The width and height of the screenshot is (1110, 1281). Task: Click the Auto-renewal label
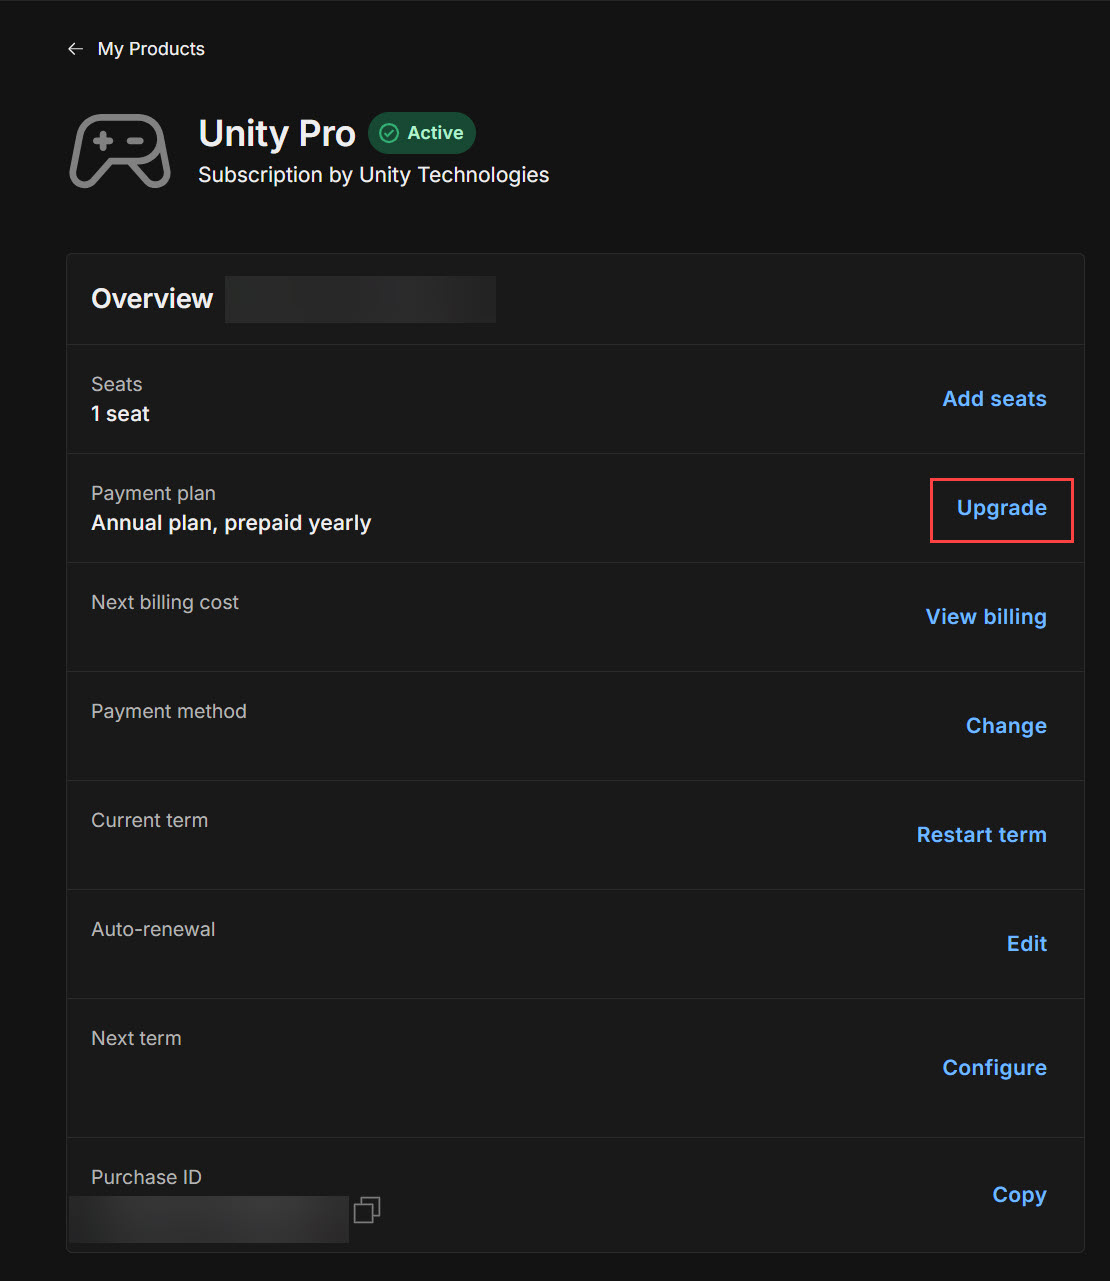tap(153, 929)
